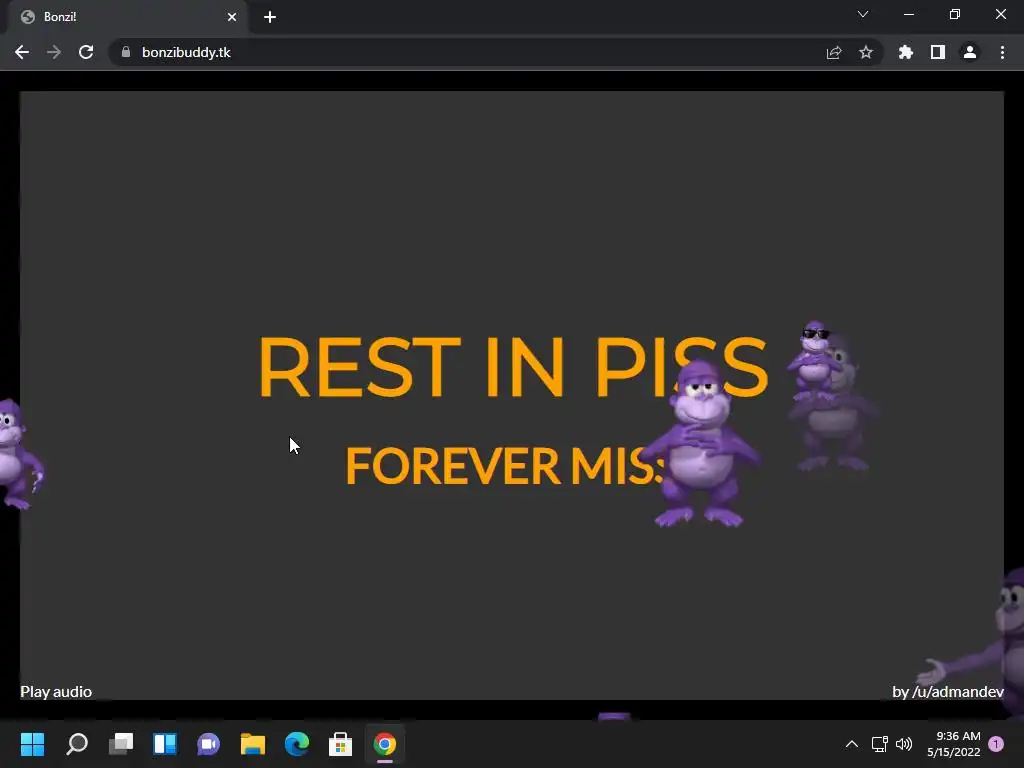1024x768 pixels.
Task: Share this page via share icon
Action: [x=834, y=52]
